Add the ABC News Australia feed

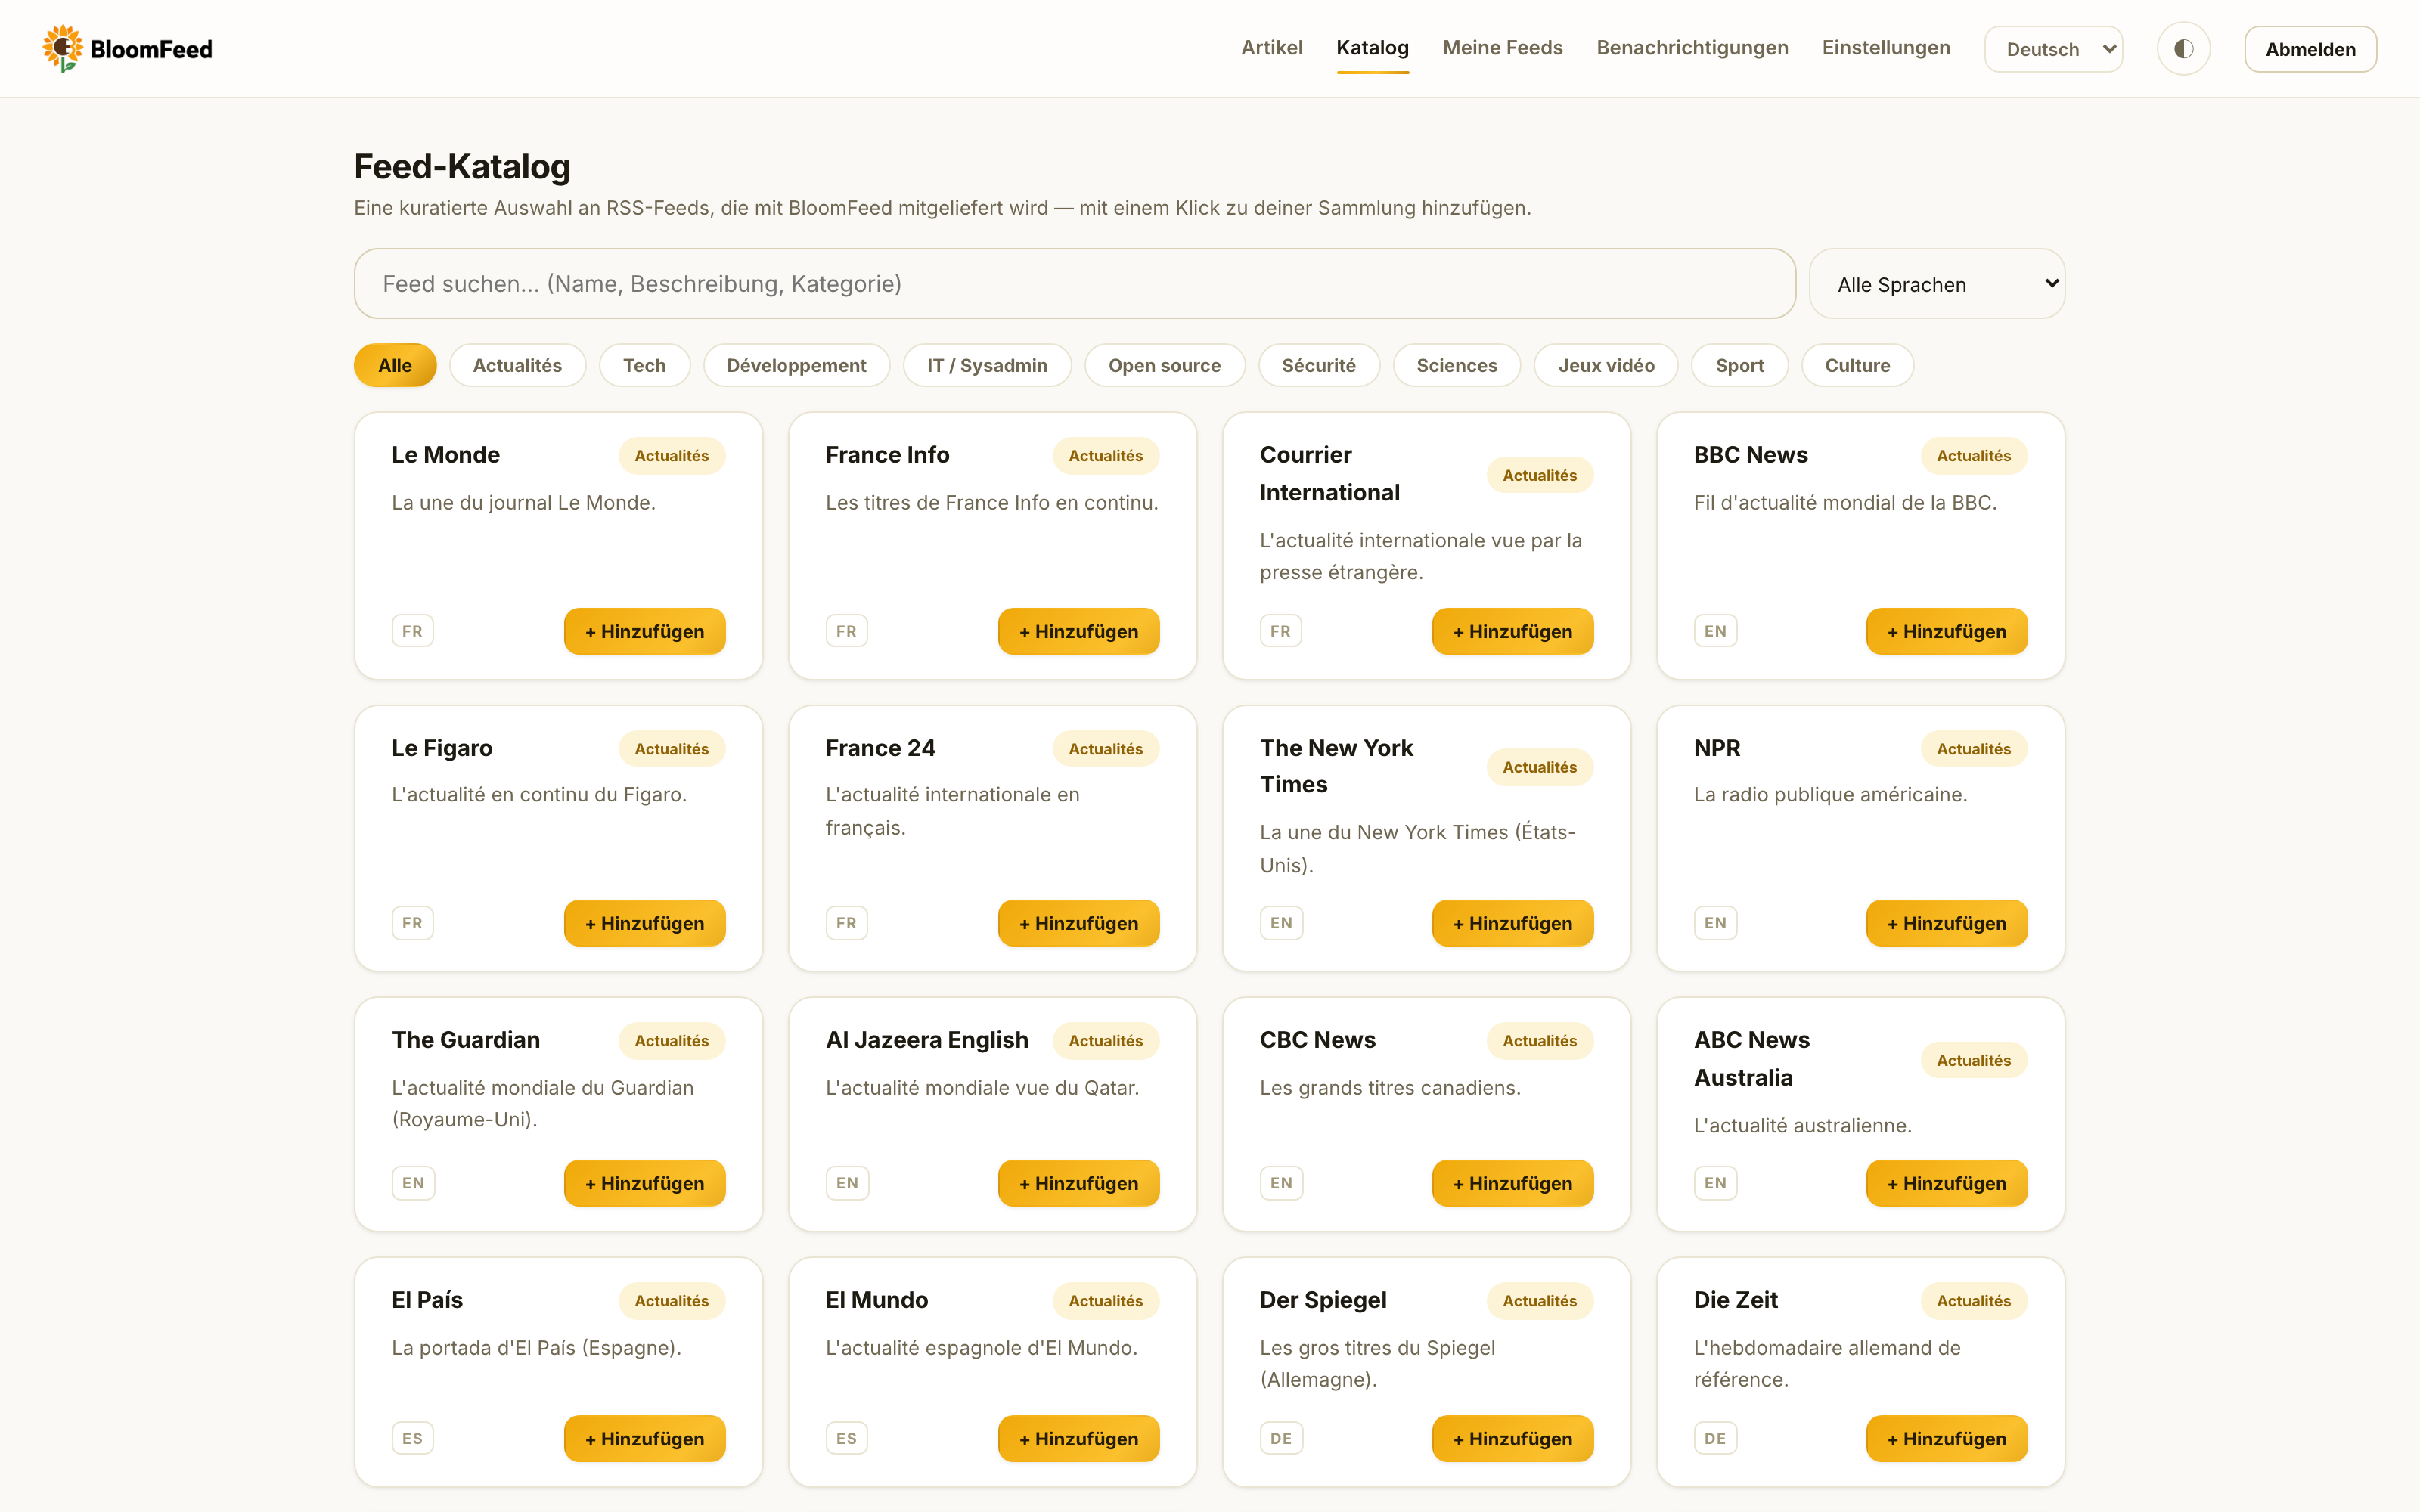tap(1946, 1183)
